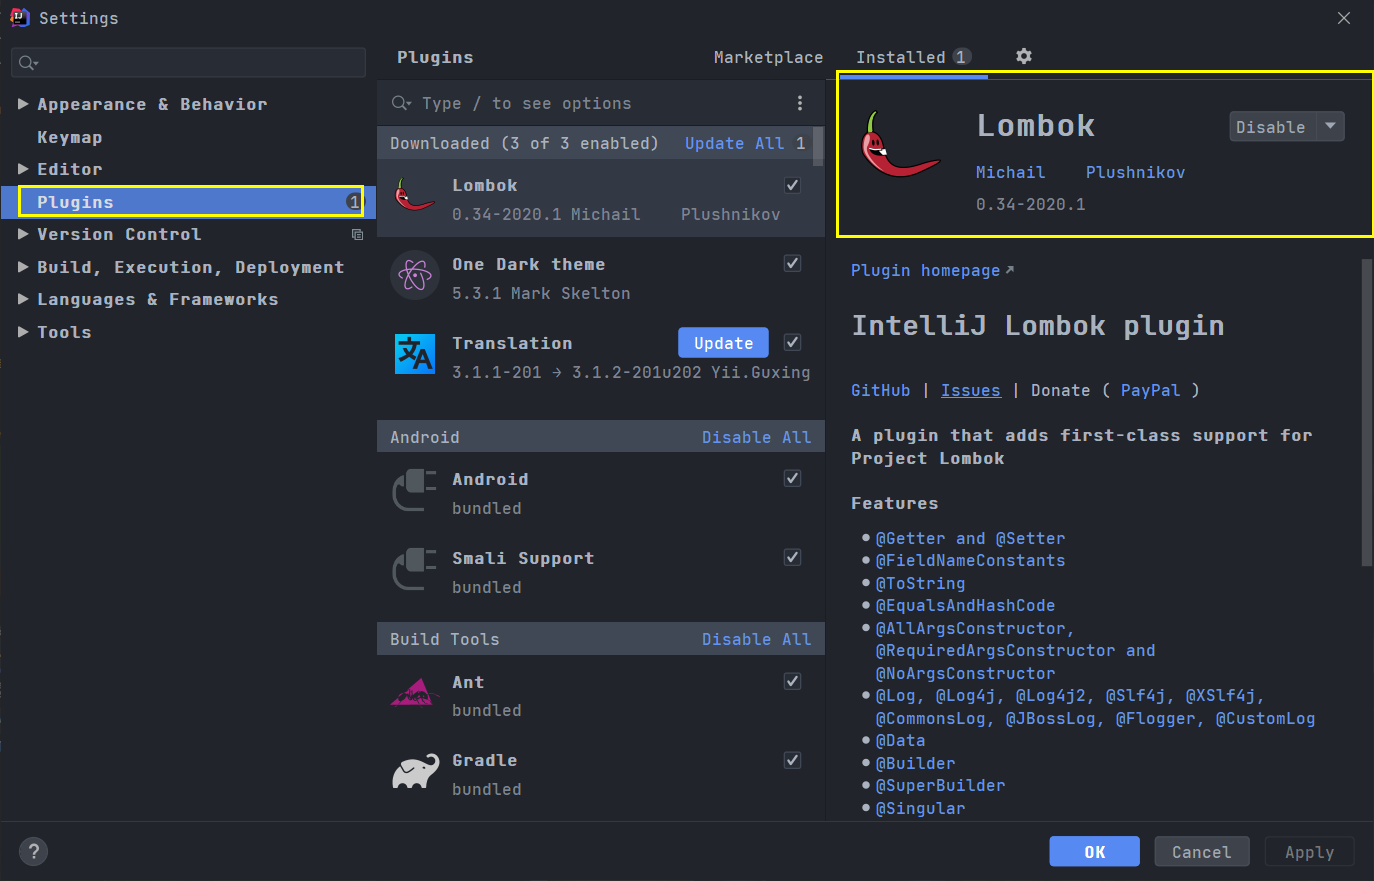Viewport: 1374px width, 881px height.
Task: Click the Translation plugin icon
Action: click(414, 353)
